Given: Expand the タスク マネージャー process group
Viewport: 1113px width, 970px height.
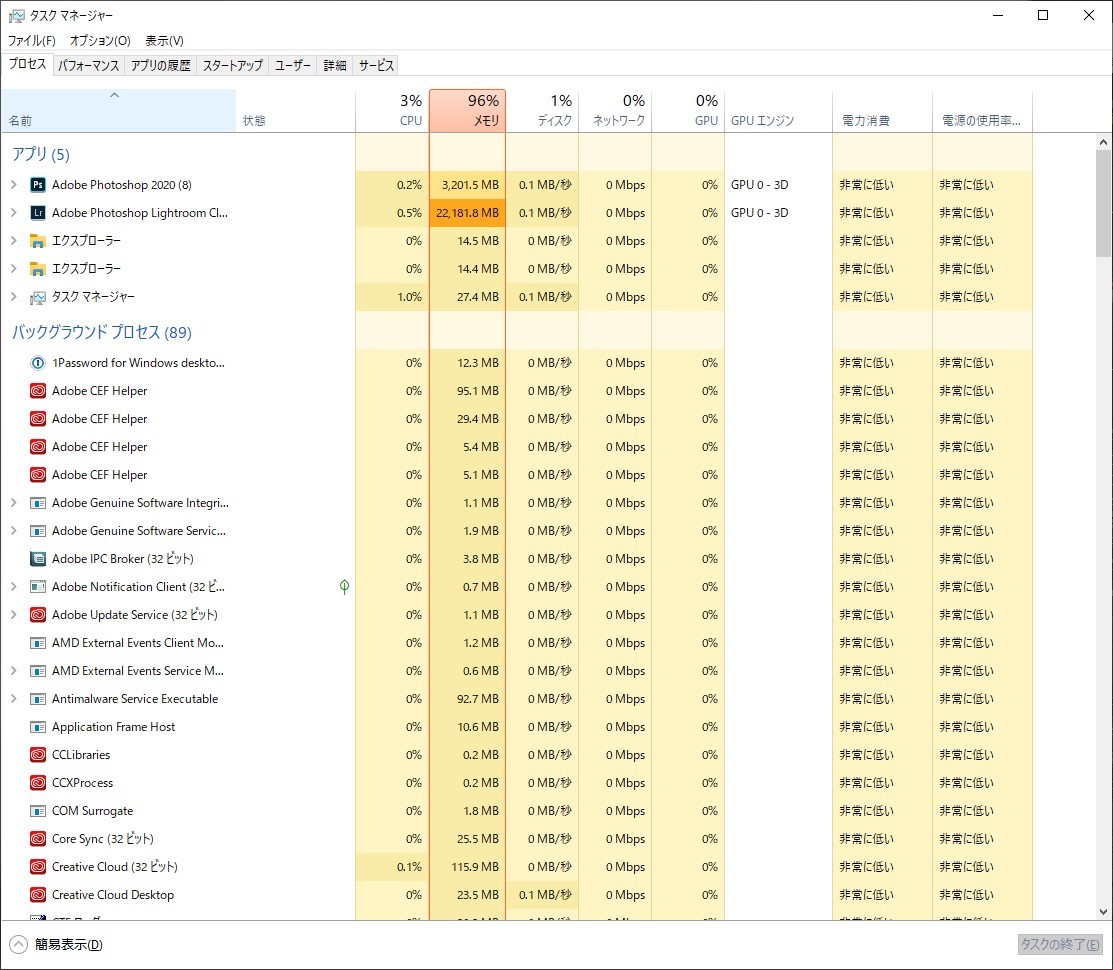Looking at the screenshot, I should 13,297.
